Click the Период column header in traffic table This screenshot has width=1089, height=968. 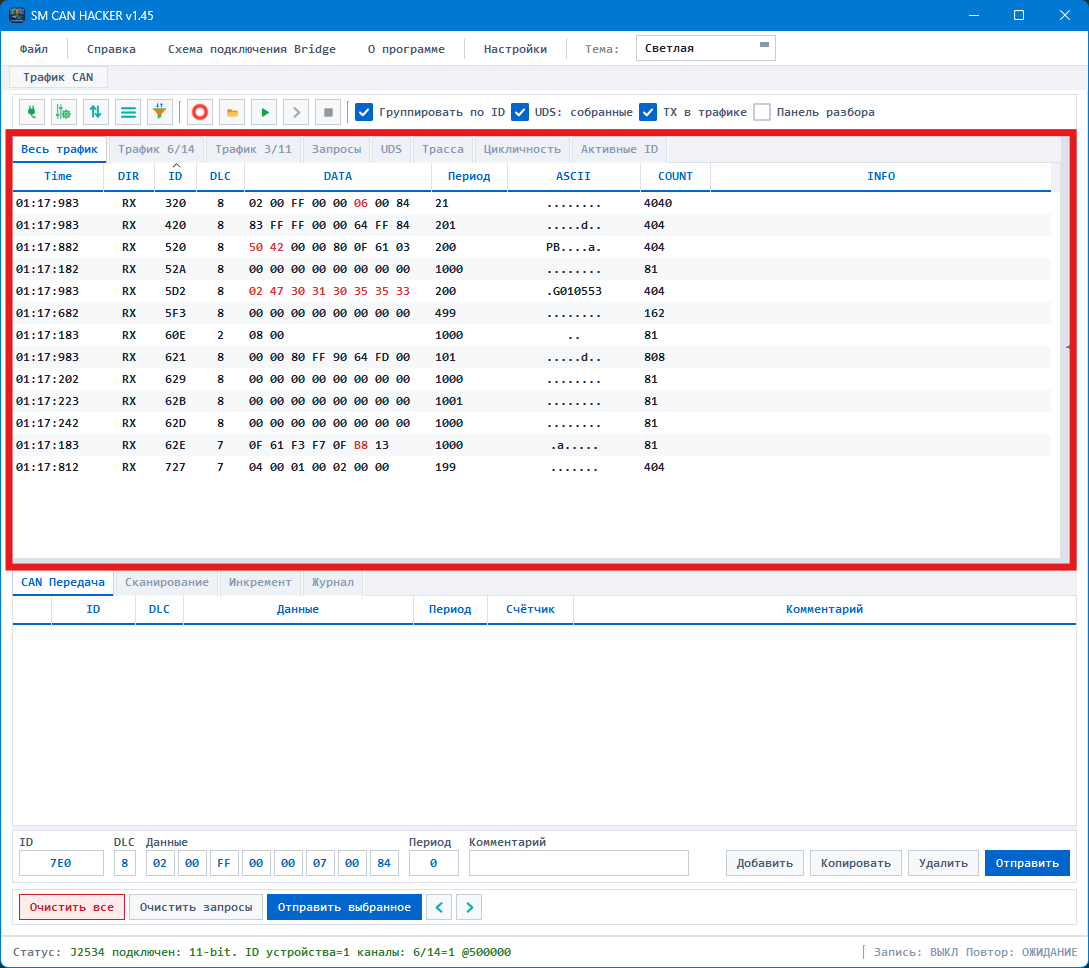click(x=469, y=176)
